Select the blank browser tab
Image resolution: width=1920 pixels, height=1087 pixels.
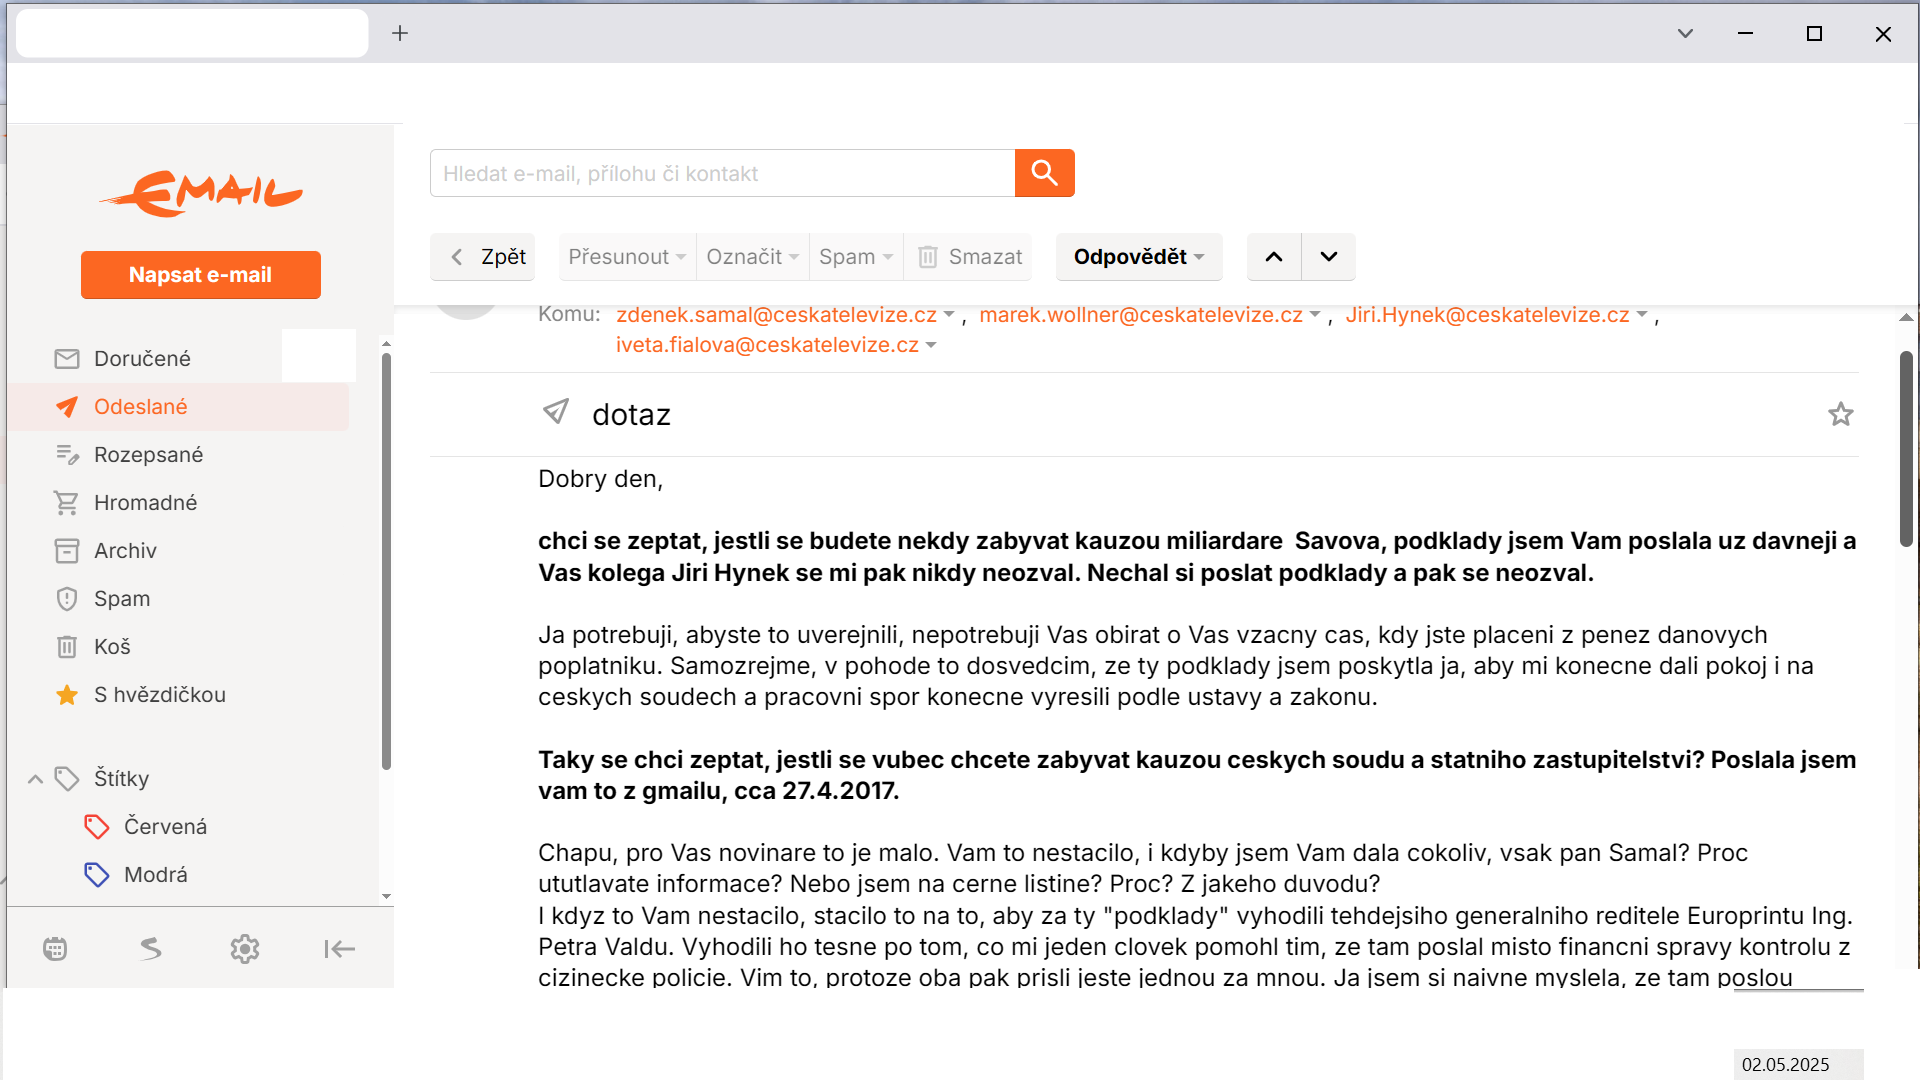[x=192, y=33]
